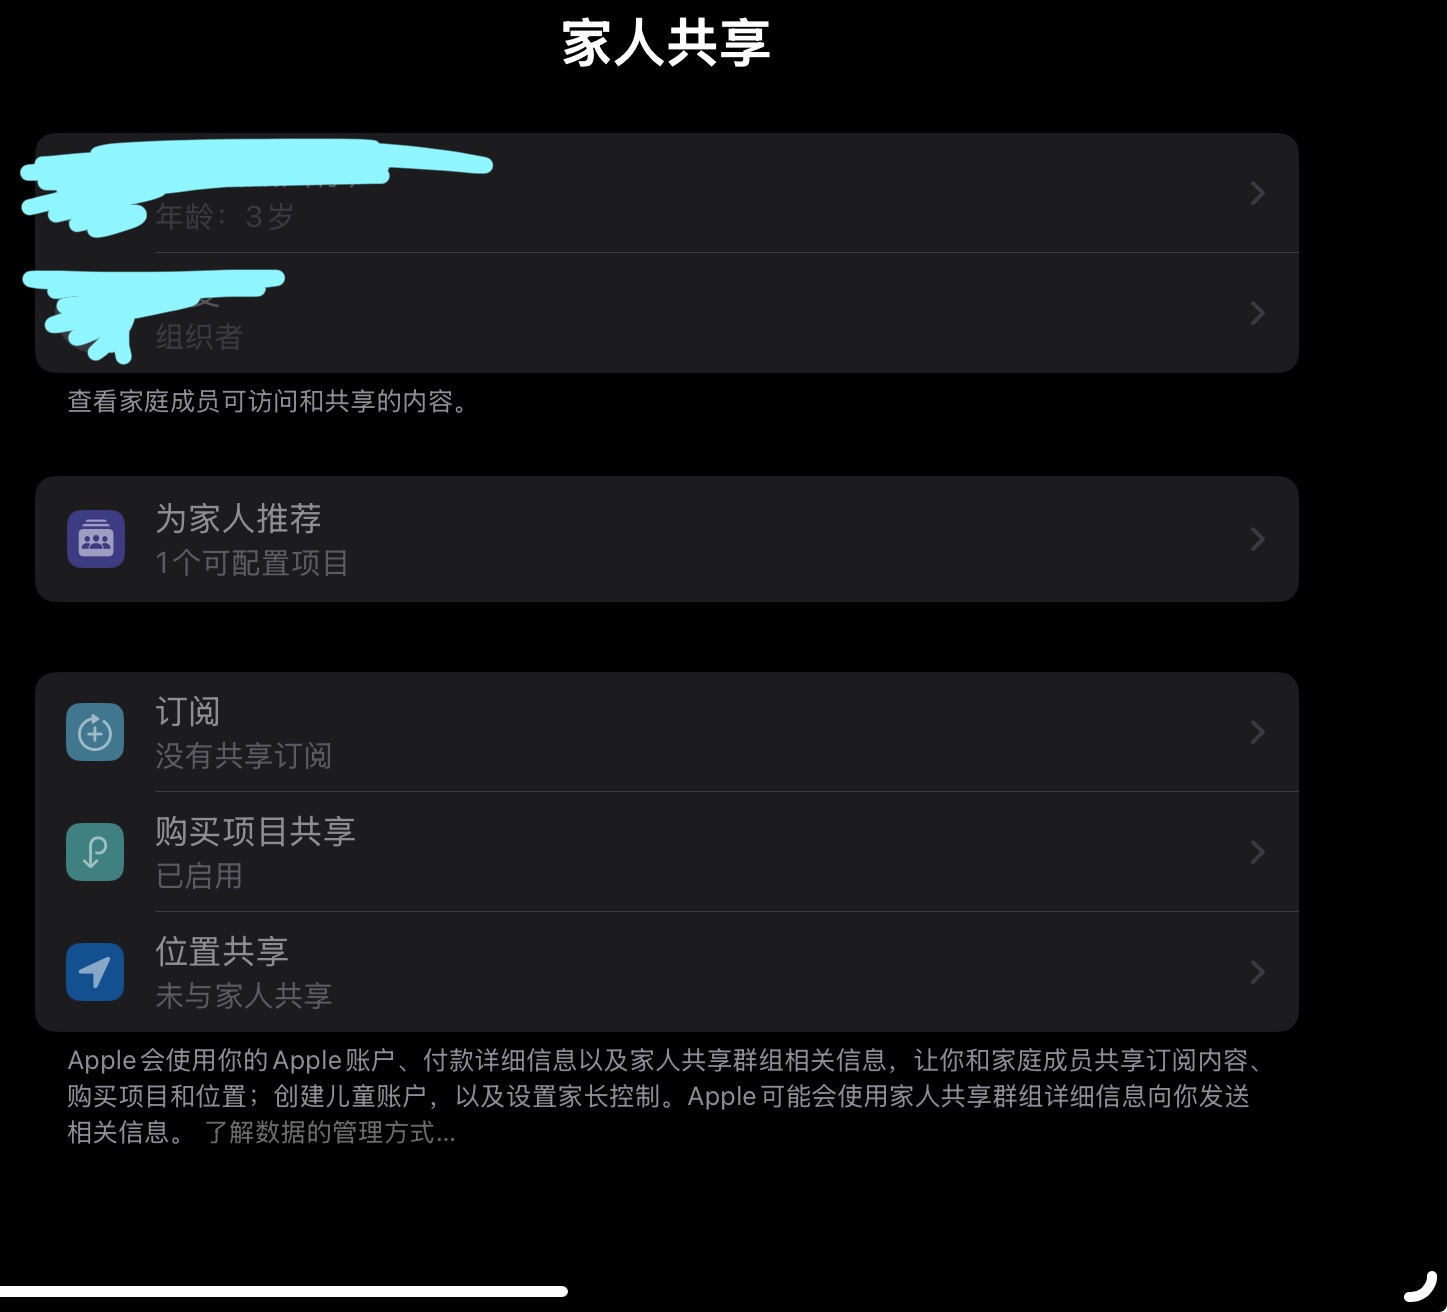Expand chevron on the 订阅 row
The width and height of the screenshot is (1447, 1312).
point(1258,732)
